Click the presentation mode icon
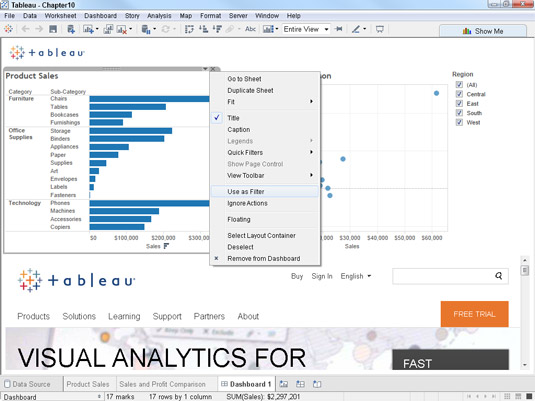Screen dimensions: 535x401 pos(380,29)
